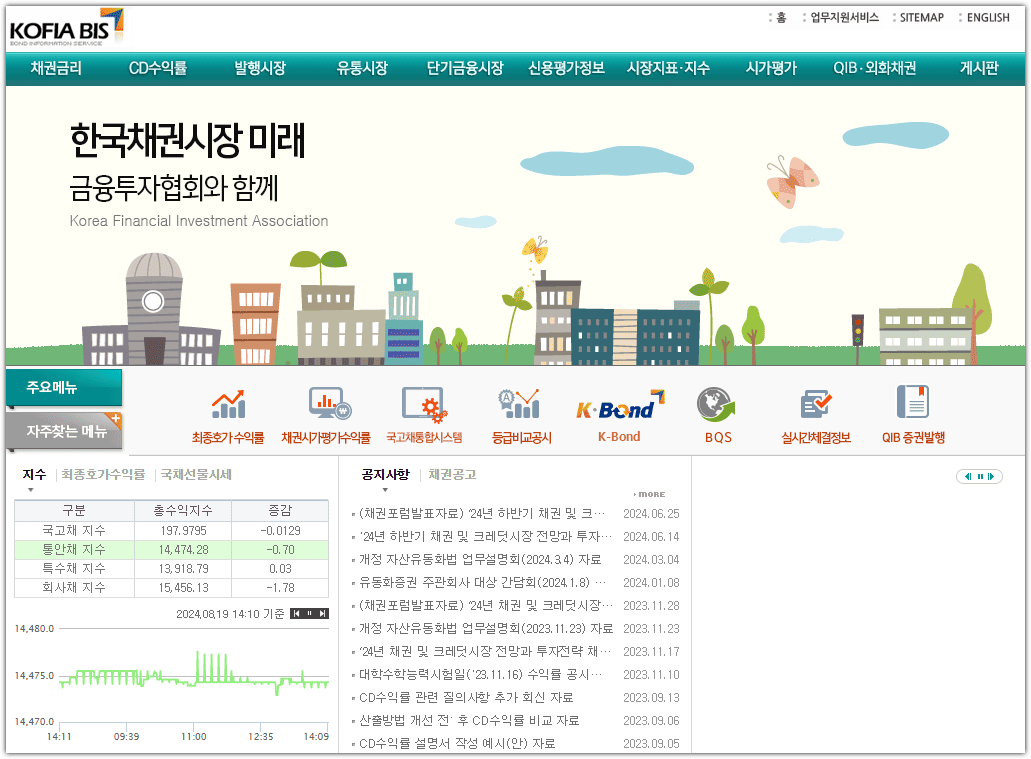Open the 지수 panel dropdown arrow
Image resolution: width=1031 pixels, height=759 pixels.
point(30,489)
